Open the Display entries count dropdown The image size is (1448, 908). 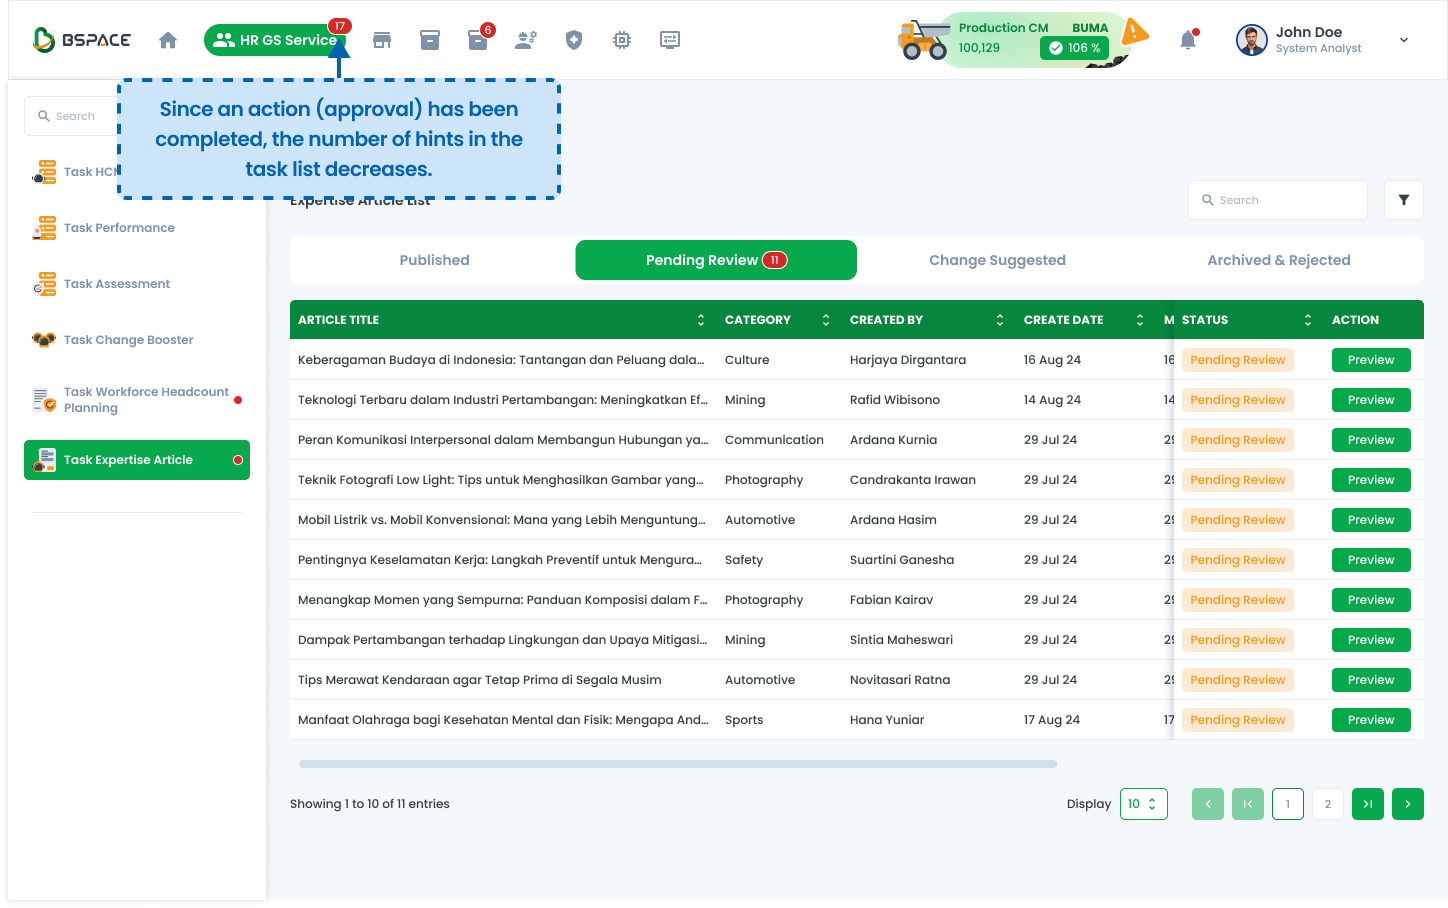point(1143,804)
